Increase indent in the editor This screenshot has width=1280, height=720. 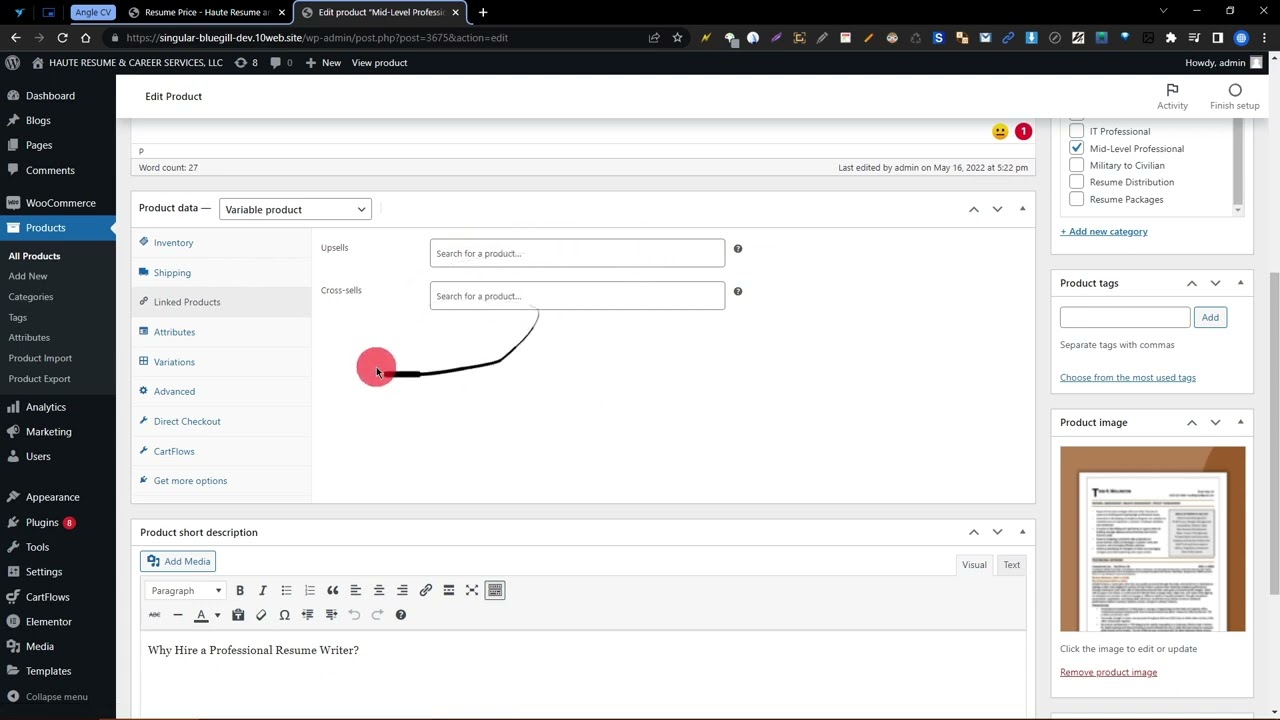pyautogui.click(x=331, y=615)
